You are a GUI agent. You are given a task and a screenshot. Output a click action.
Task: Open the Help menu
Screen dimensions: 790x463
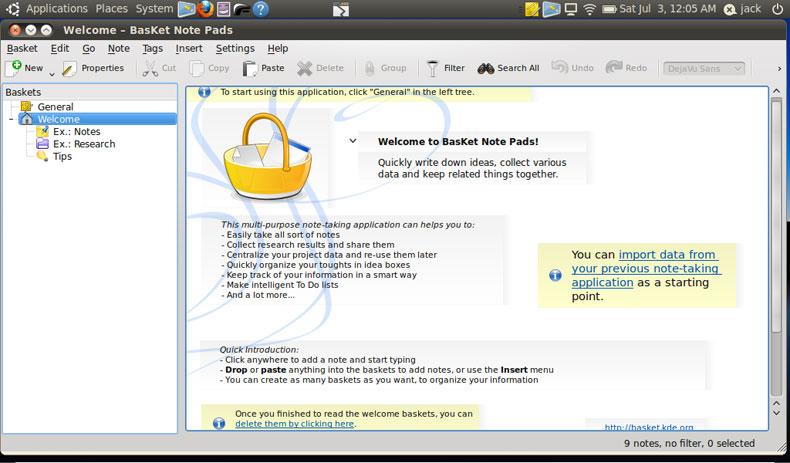tap(278, 48)
